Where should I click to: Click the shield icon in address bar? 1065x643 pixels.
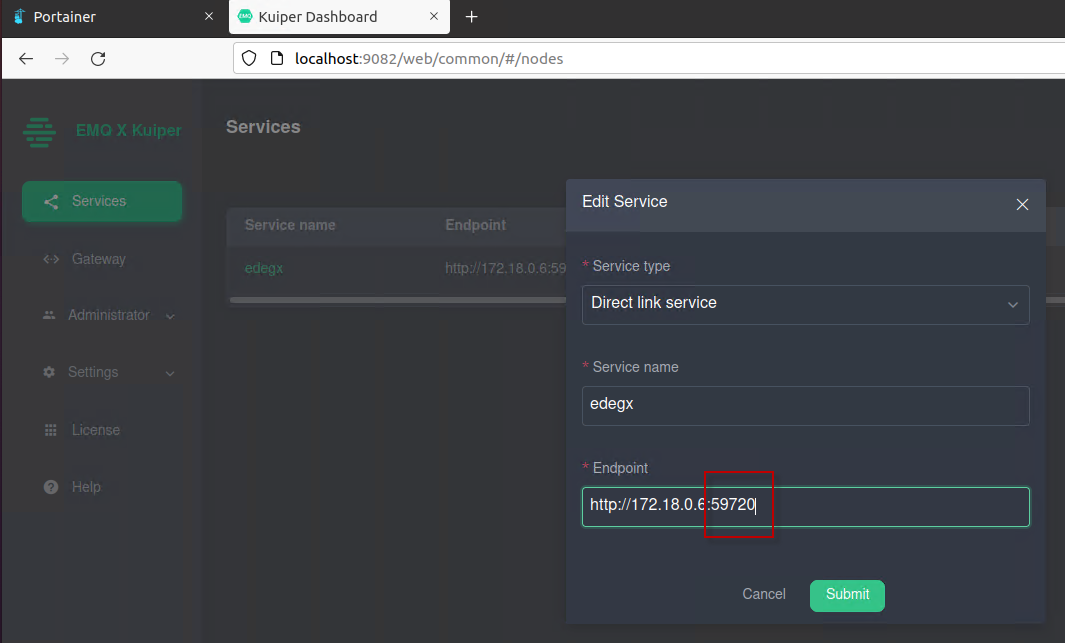tap(249, 58)
